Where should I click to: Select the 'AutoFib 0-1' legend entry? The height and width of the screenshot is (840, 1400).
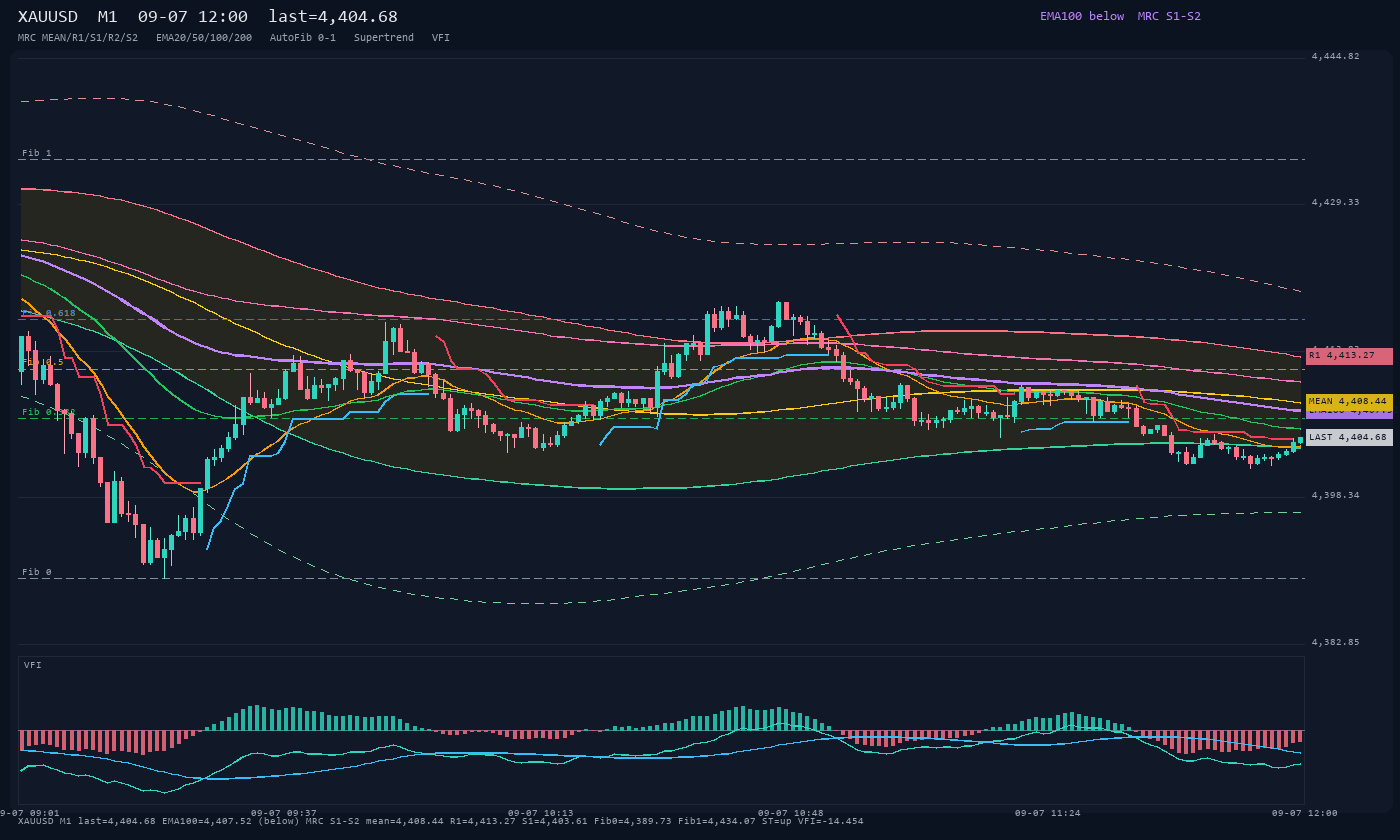pyautogui.click(x=303, y=37)
